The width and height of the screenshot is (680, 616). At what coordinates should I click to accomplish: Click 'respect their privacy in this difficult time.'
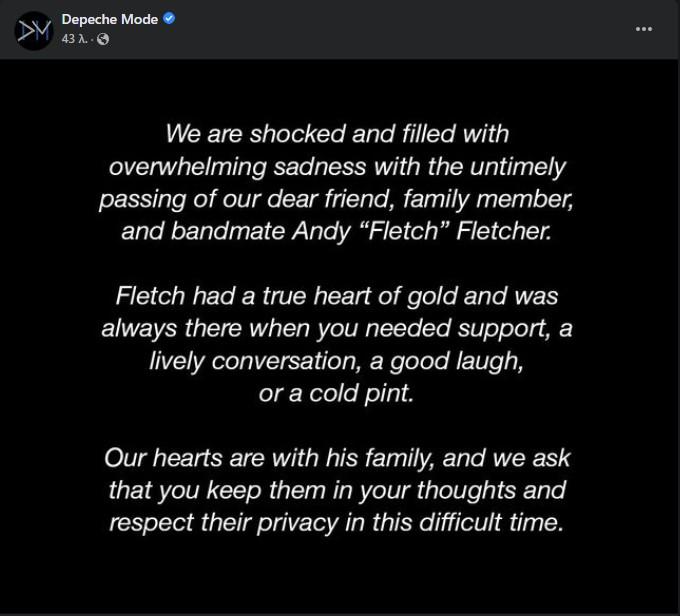pyautogui.click(x=337, y=522)
